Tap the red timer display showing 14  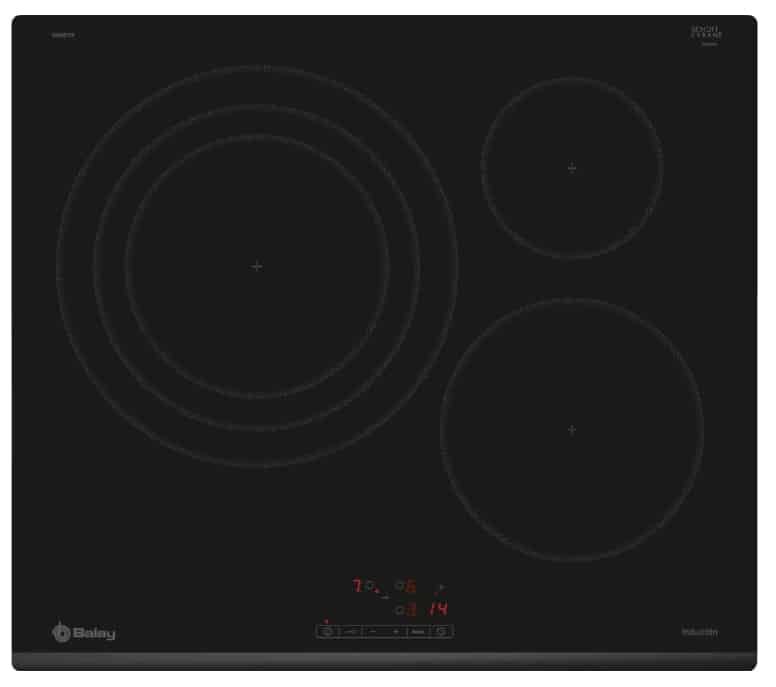[x=439, y=609]
